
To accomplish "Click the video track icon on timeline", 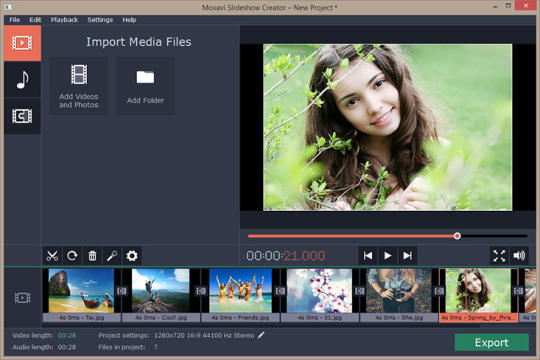I will point(22,298).
